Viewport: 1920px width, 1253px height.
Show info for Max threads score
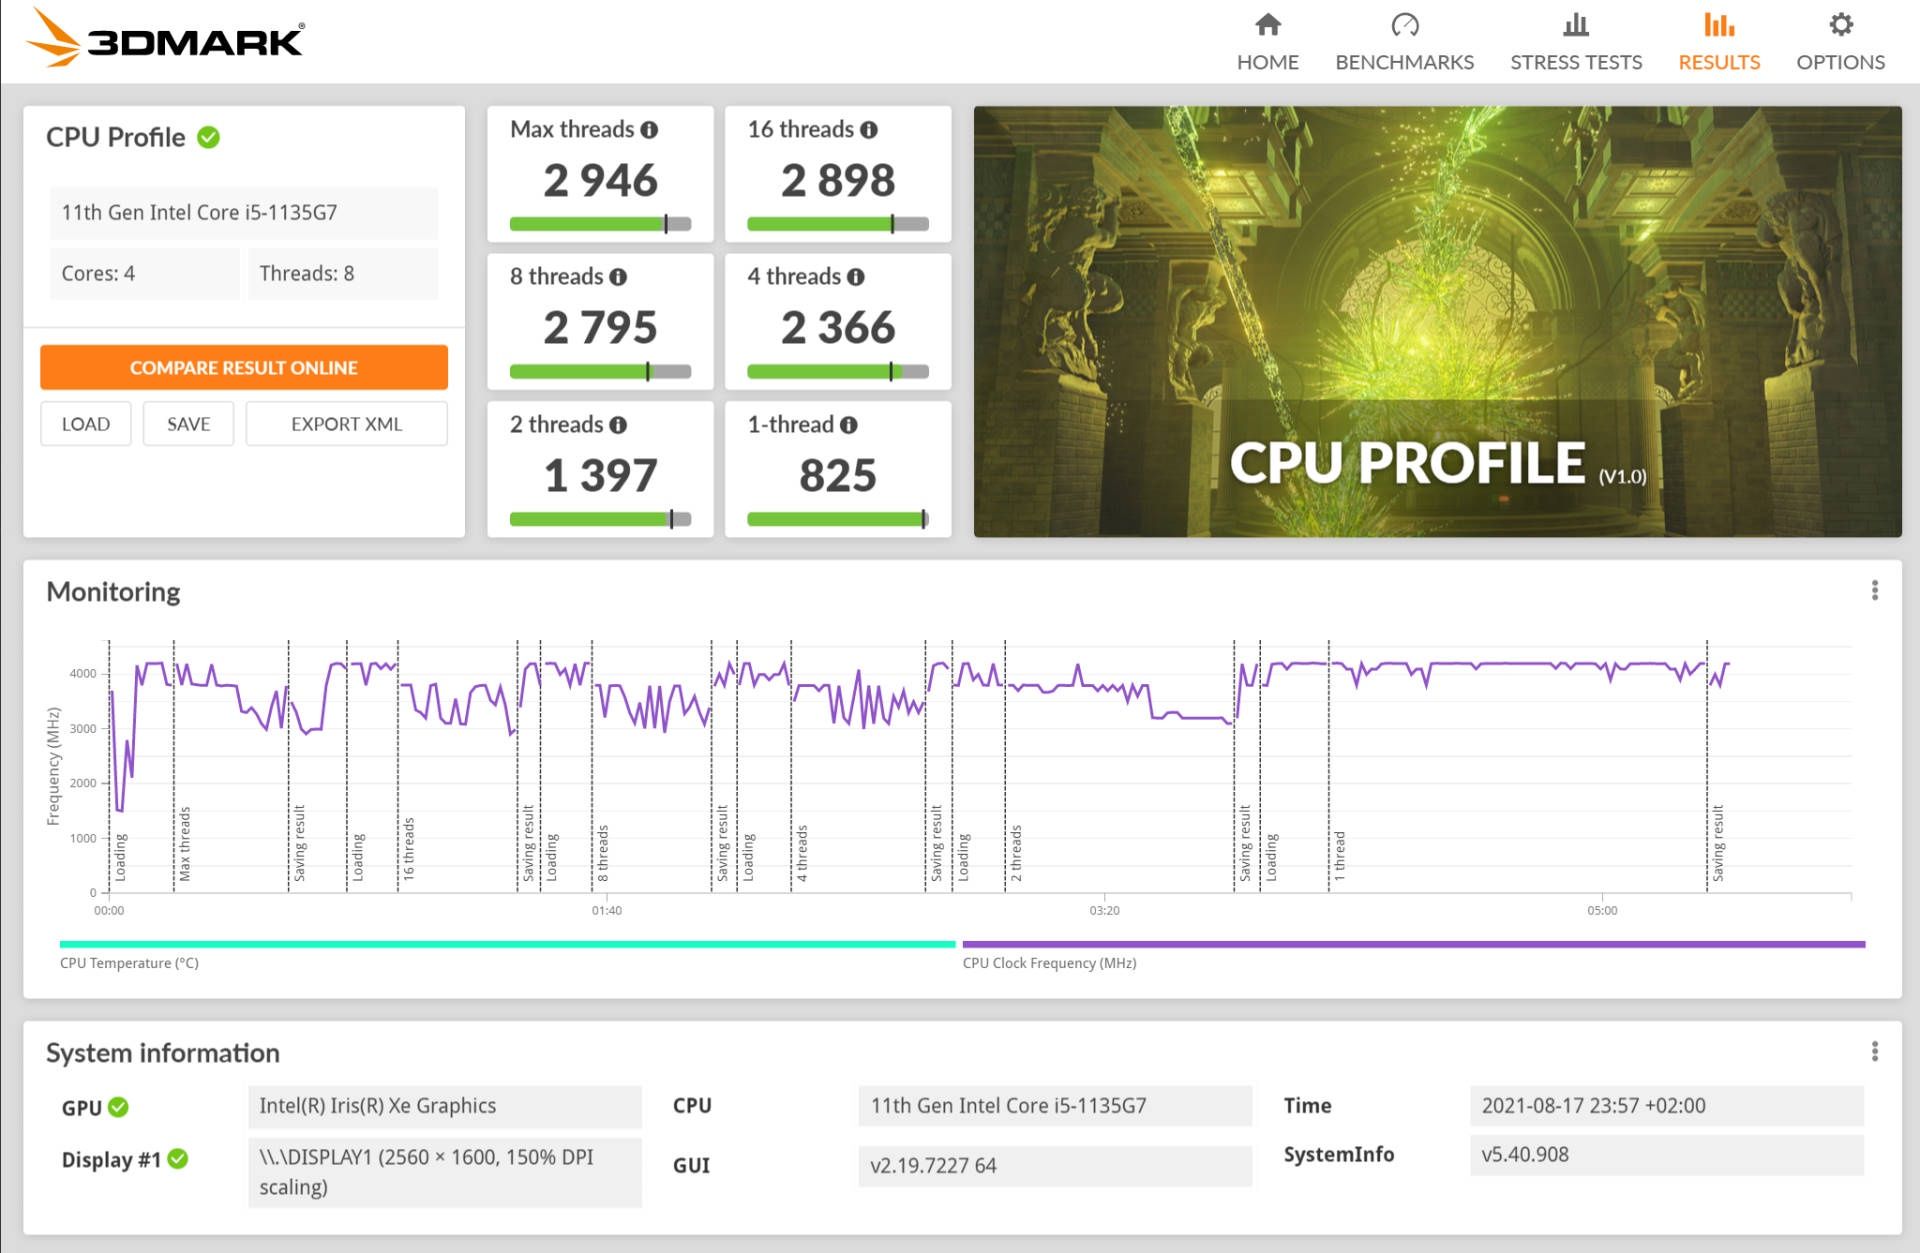pos(649,130)
